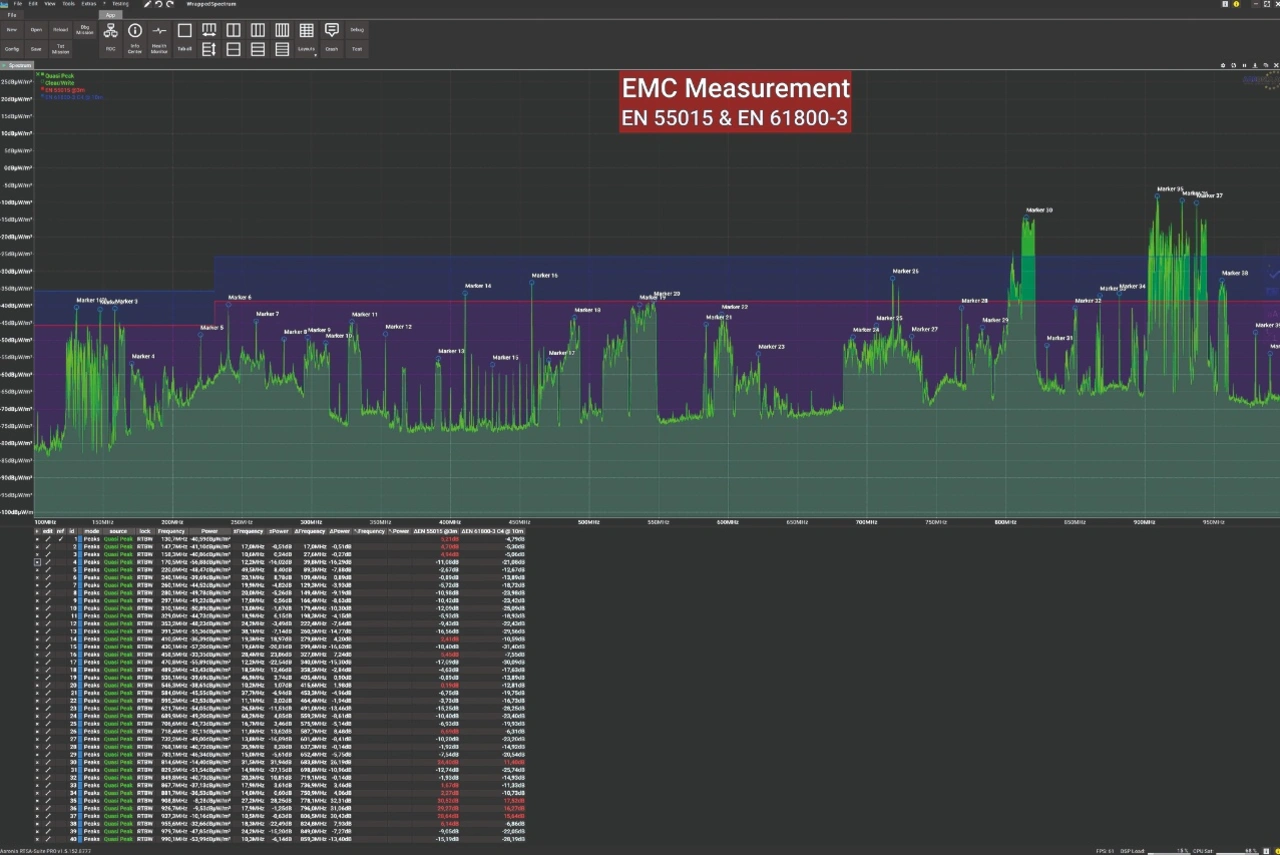Click the blue color swatch of marker 2
Screen dimensions: 1280x855
click(81, 547)
